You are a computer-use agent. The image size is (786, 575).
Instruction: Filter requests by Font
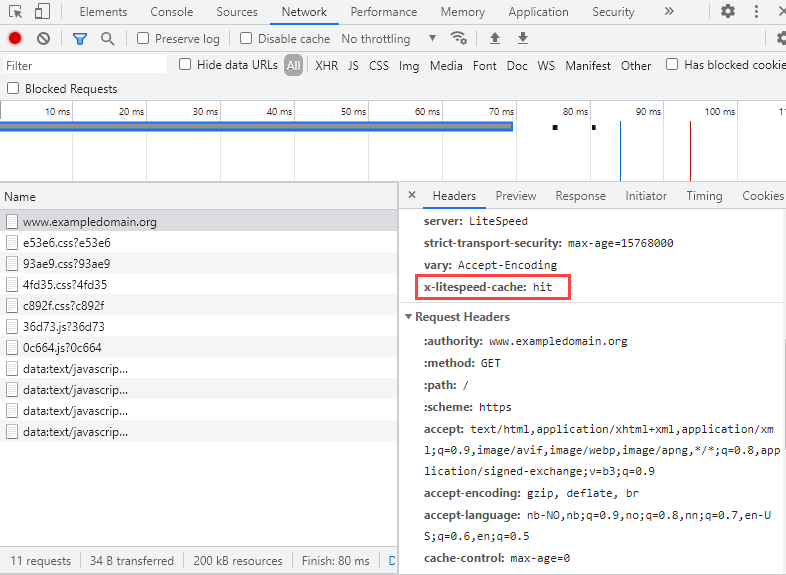click(484, 66)
